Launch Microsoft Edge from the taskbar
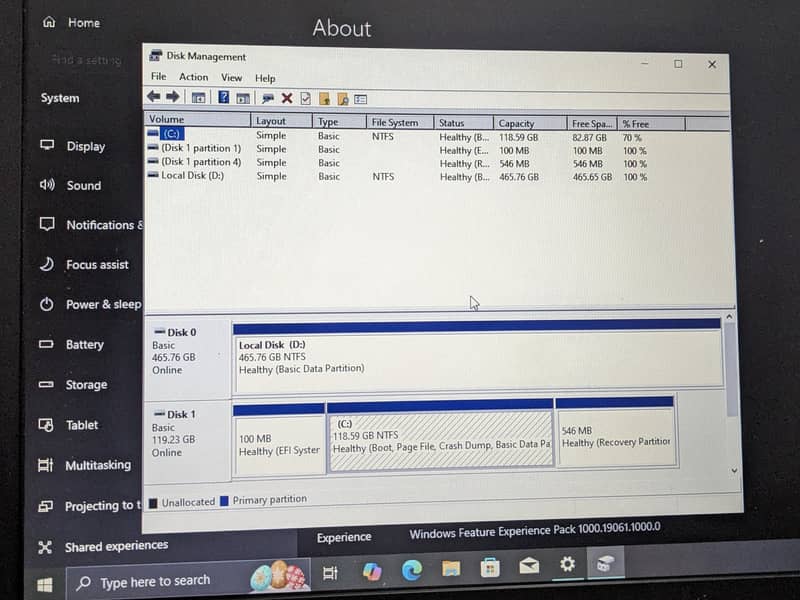Screen dimensions: 800x600 coord(412,570)
